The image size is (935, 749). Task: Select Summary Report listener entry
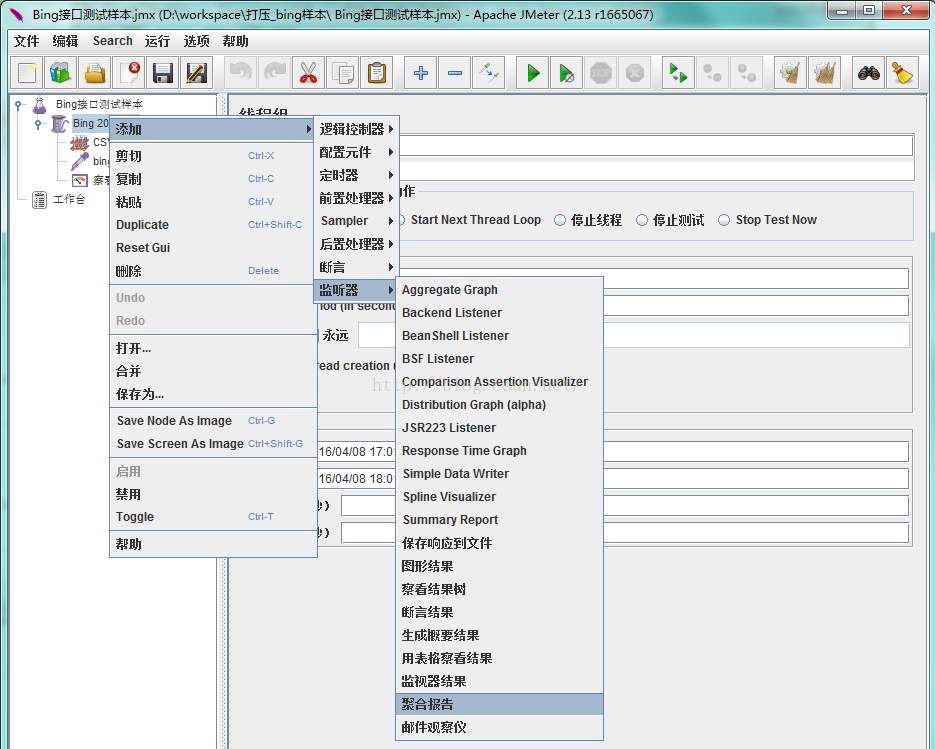pos(500,519)
